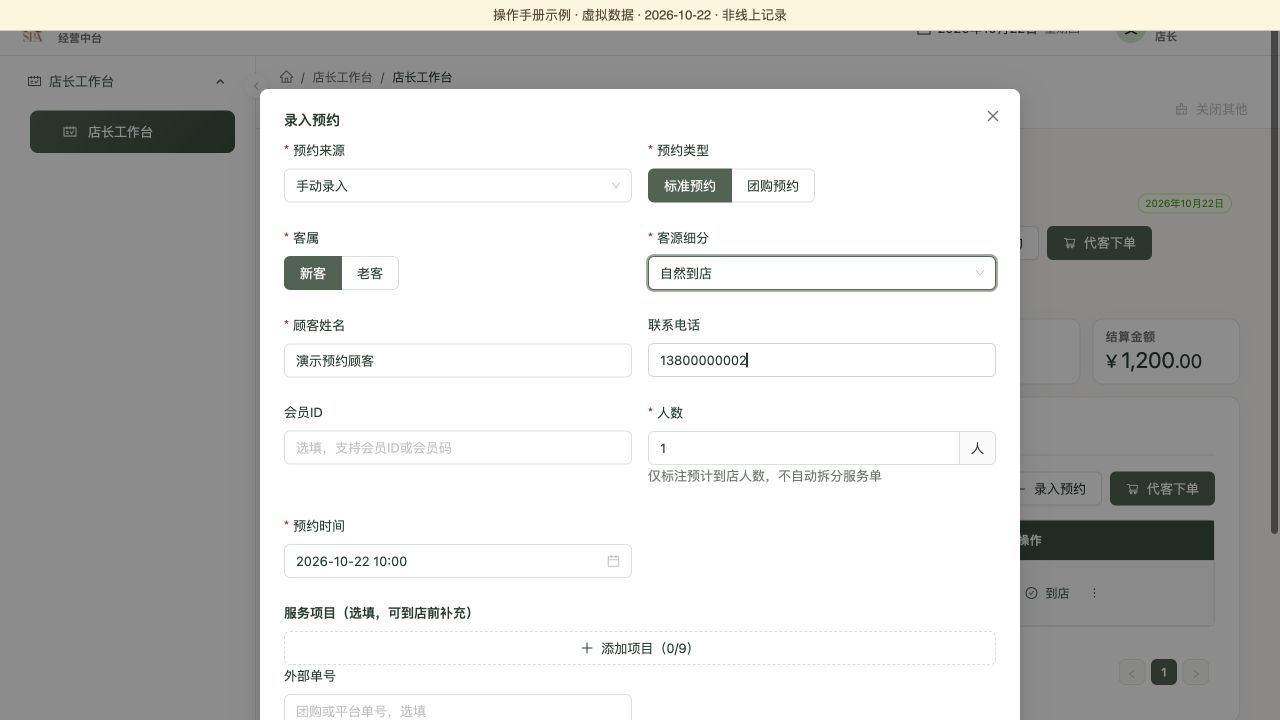Click the 外部单号 input field
The image size is (1280, 720).
(x=458, y=710)
